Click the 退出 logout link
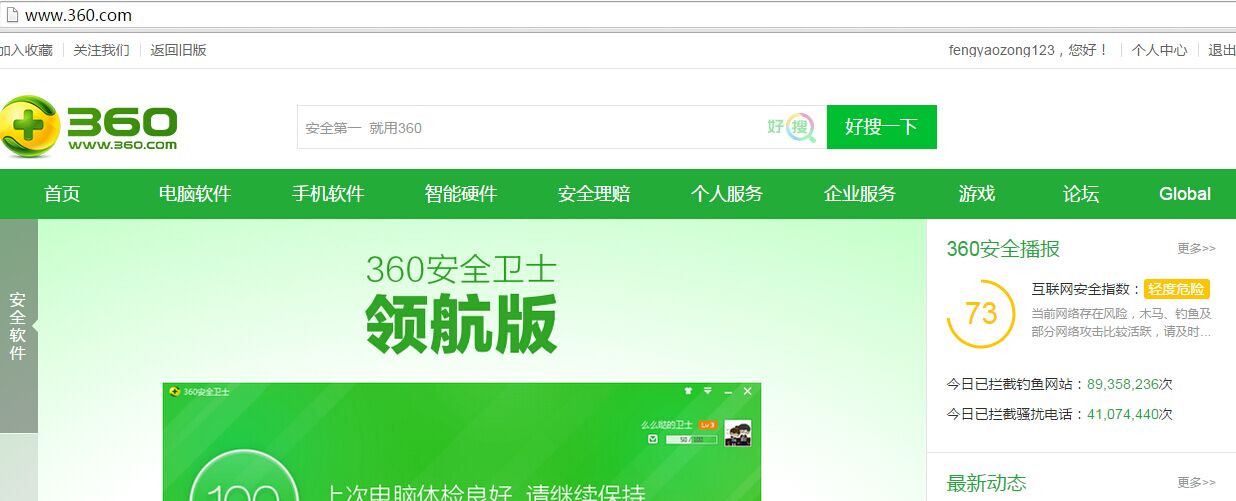The width and height of the screenshot is (1236, 501). click(1222, 50)
